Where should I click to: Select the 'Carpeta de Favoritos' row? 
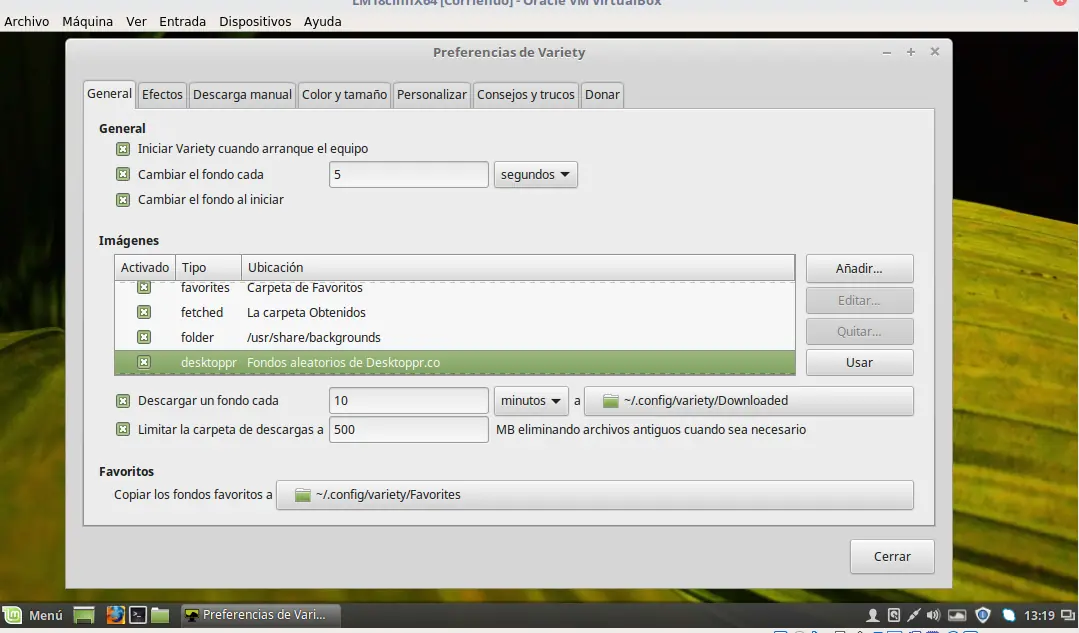coord(455,288)
